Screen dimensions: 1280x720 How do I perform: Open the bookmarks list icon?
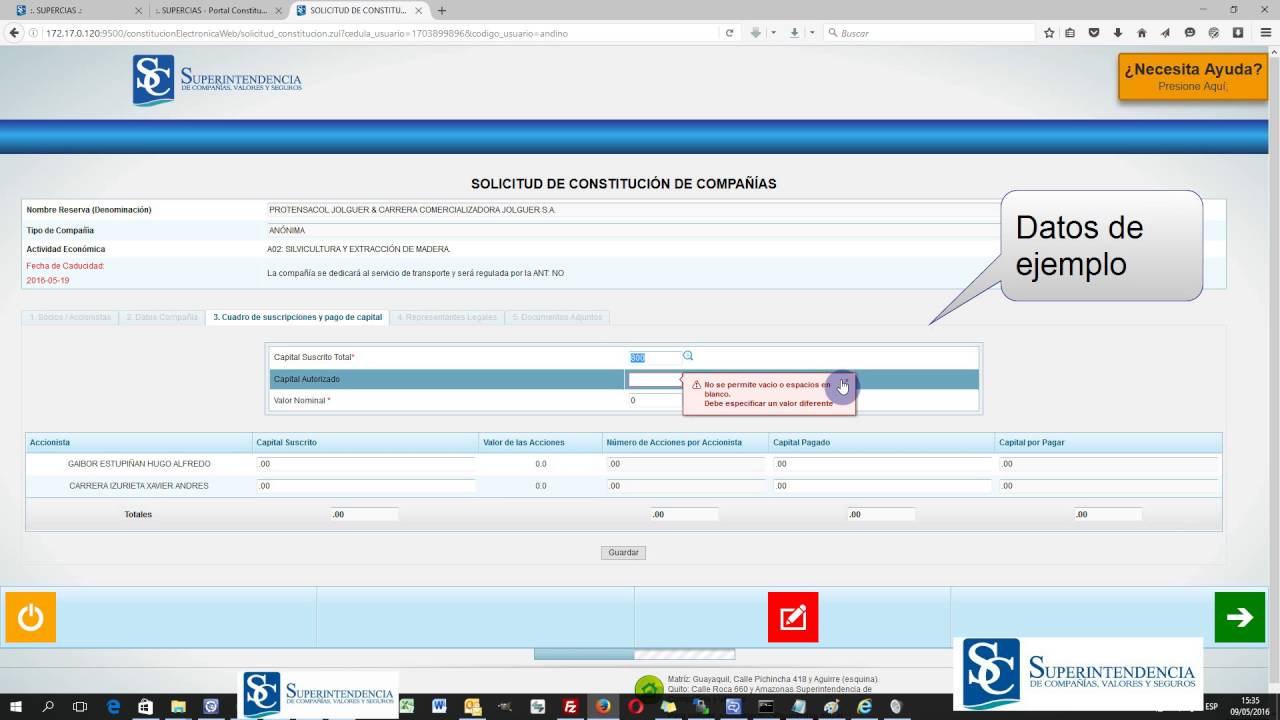pos(1070,33)
